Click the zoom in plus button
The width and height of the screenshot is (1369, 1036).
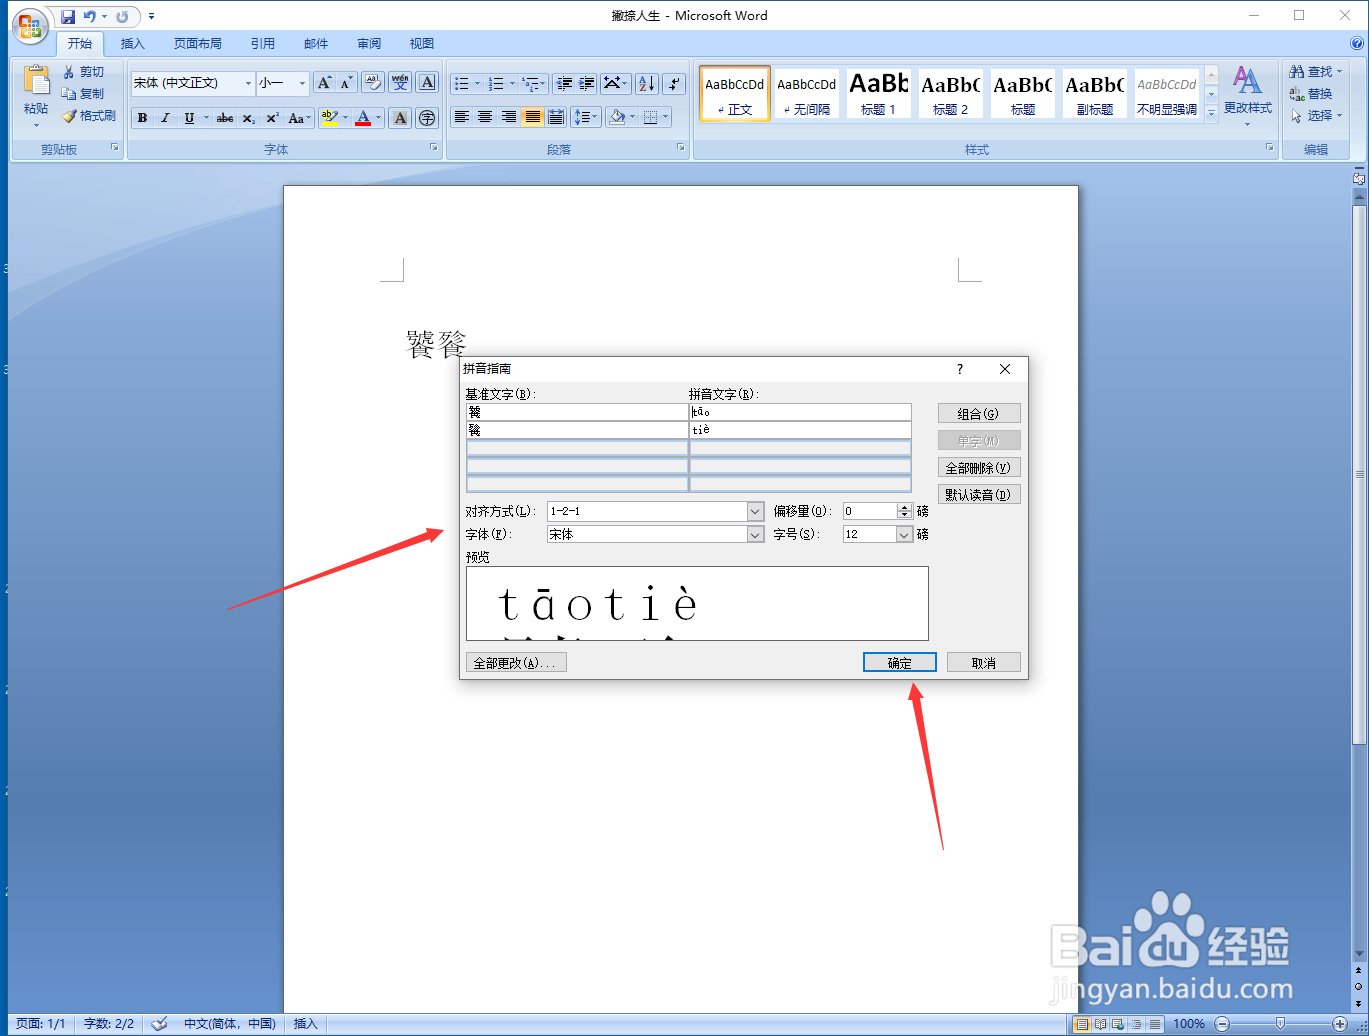coord(1339,1023)
